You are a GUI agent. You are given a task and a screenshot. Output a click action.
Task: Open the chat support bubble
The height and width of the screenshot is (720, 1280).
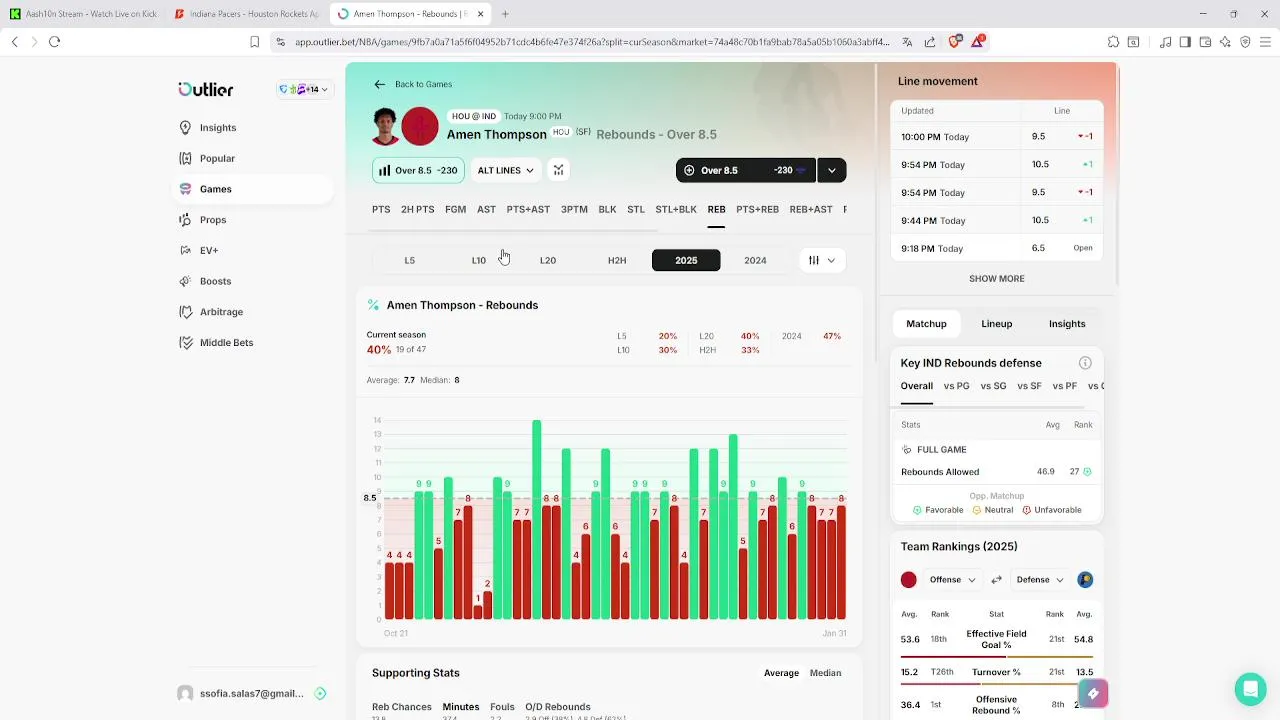coord(1250,689)
